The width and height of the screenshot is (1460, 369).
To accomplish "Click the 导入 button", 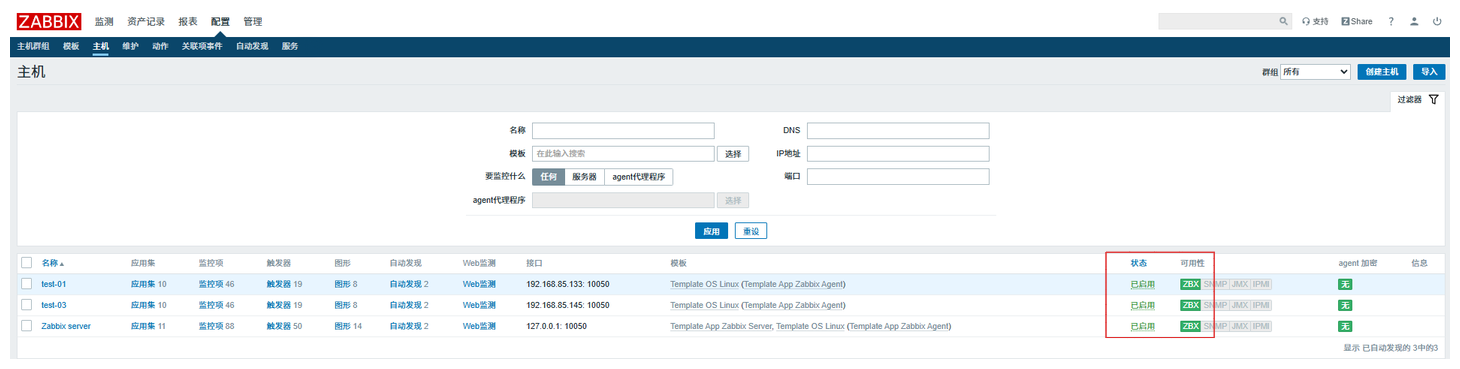I will (1429, 72).
